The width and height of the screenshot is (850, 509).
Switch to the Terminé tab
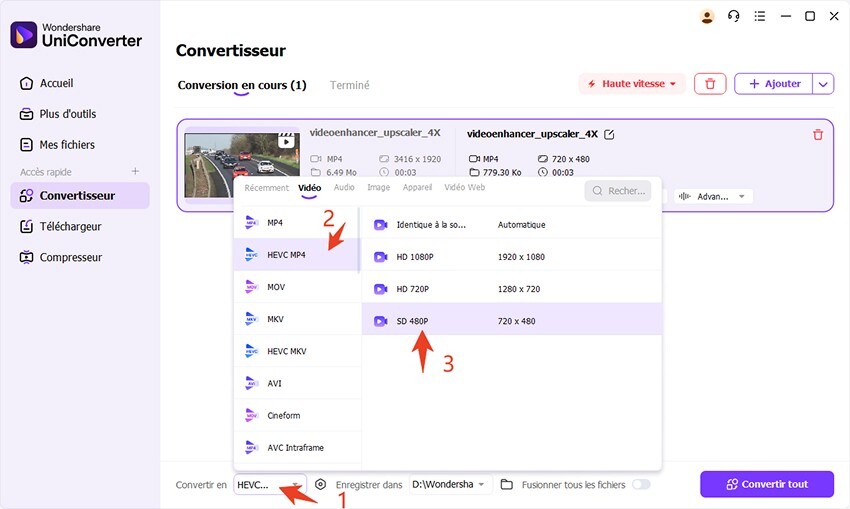[x=350, y=85]
